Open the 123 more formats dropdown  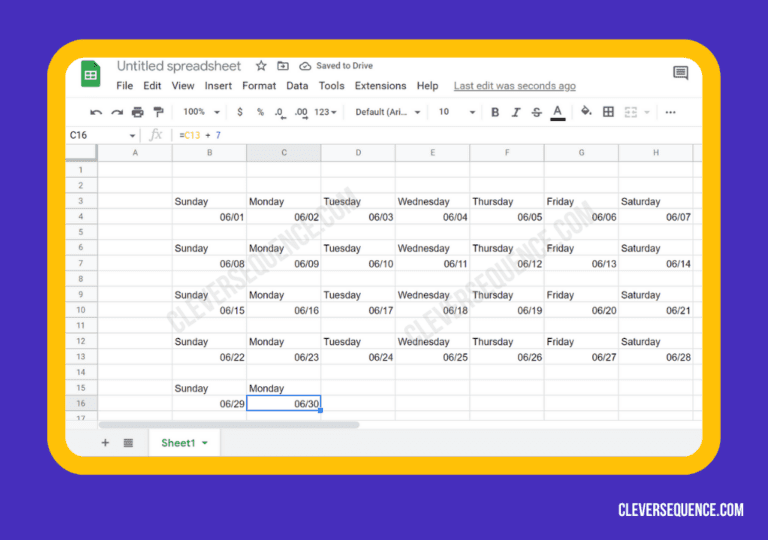325,112
